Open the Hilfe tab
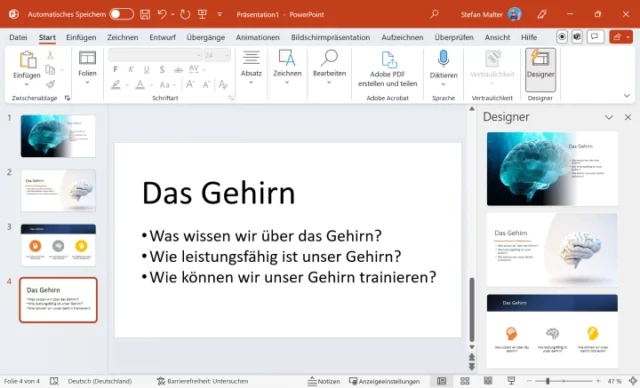Screen dimensions: 640x388 click(x=529, y=37)
